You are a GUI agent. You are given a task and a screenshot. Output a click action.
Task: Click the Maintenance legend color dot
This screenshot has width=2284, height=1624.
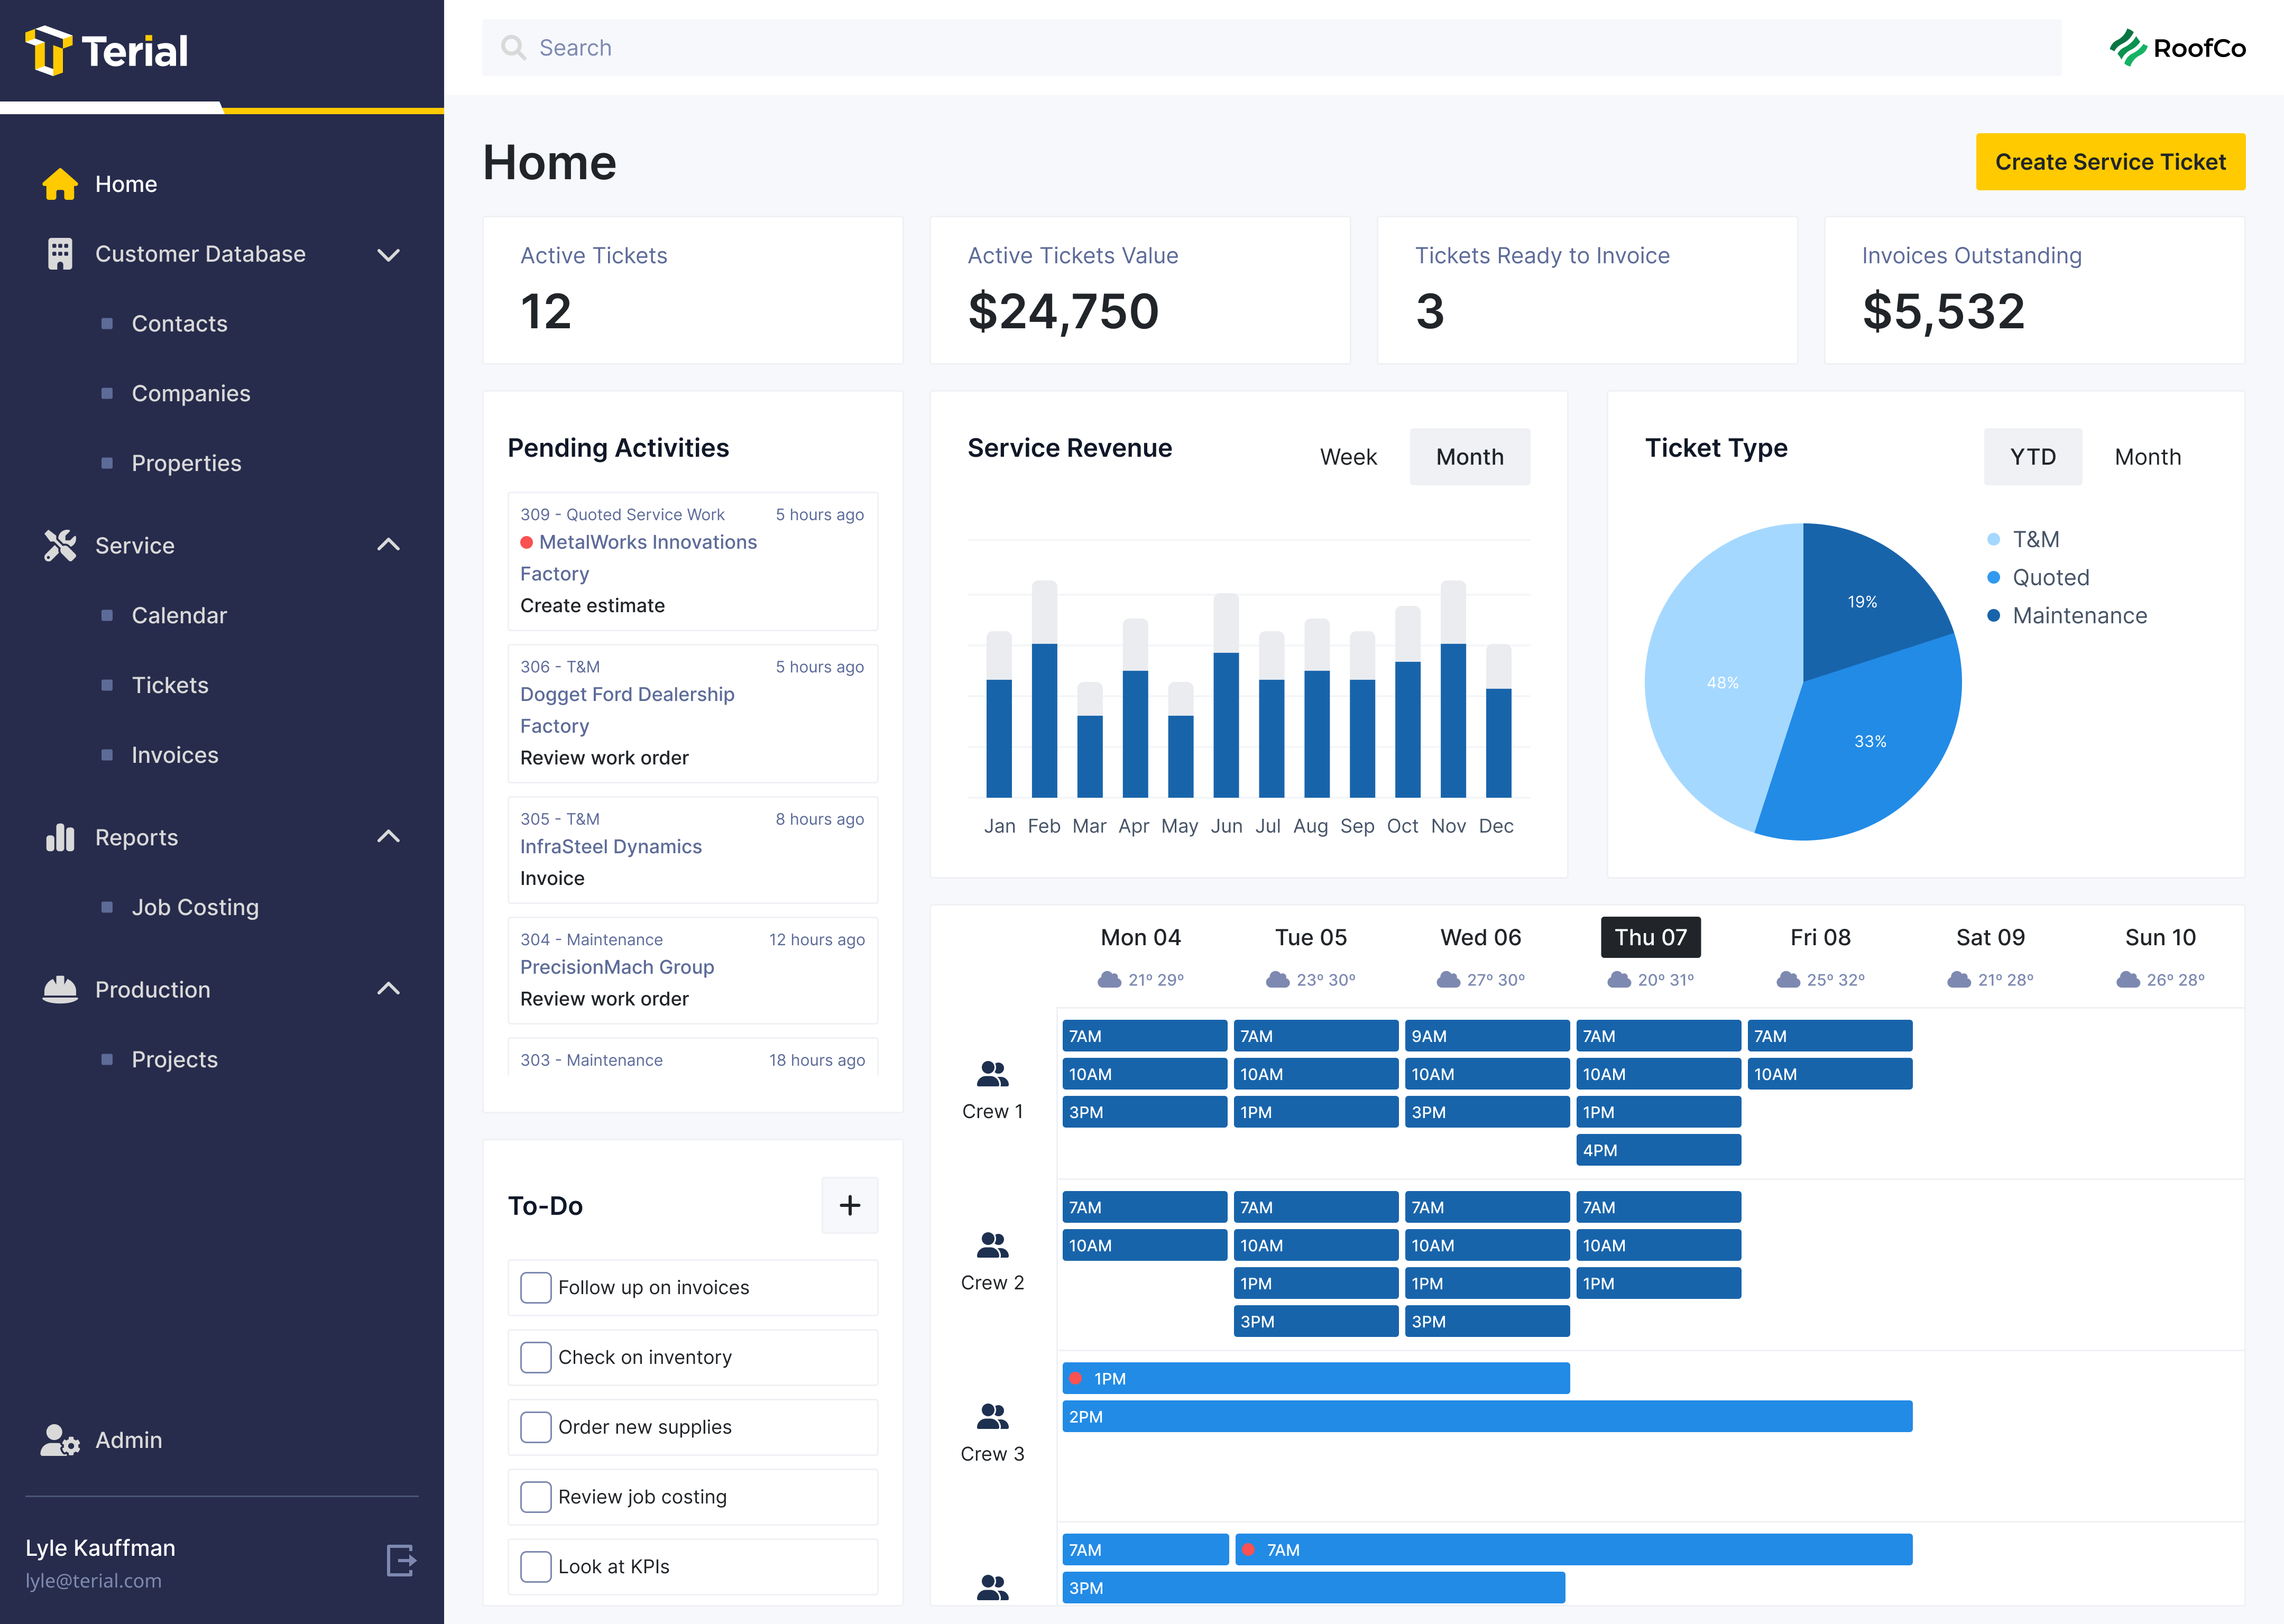pyautogui.click(x=1993, y=616)
